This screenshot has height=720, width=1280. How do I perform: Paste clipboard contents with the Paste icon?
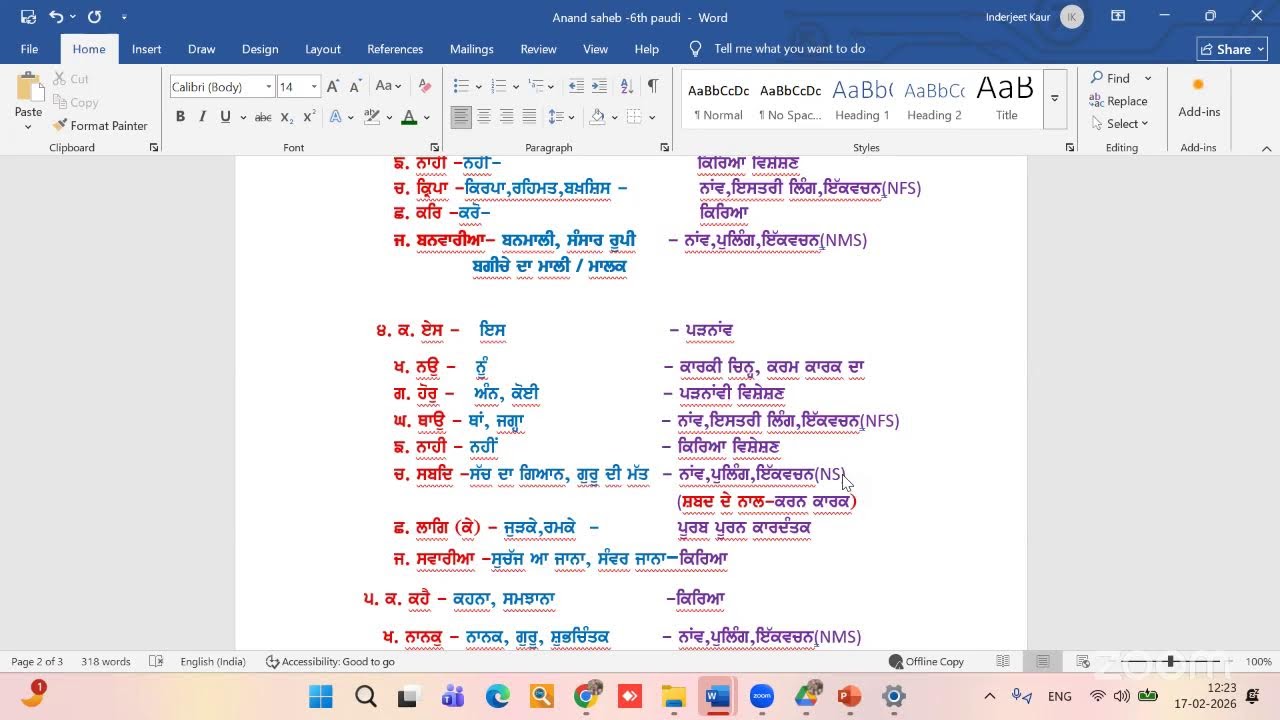pos(28,87)
